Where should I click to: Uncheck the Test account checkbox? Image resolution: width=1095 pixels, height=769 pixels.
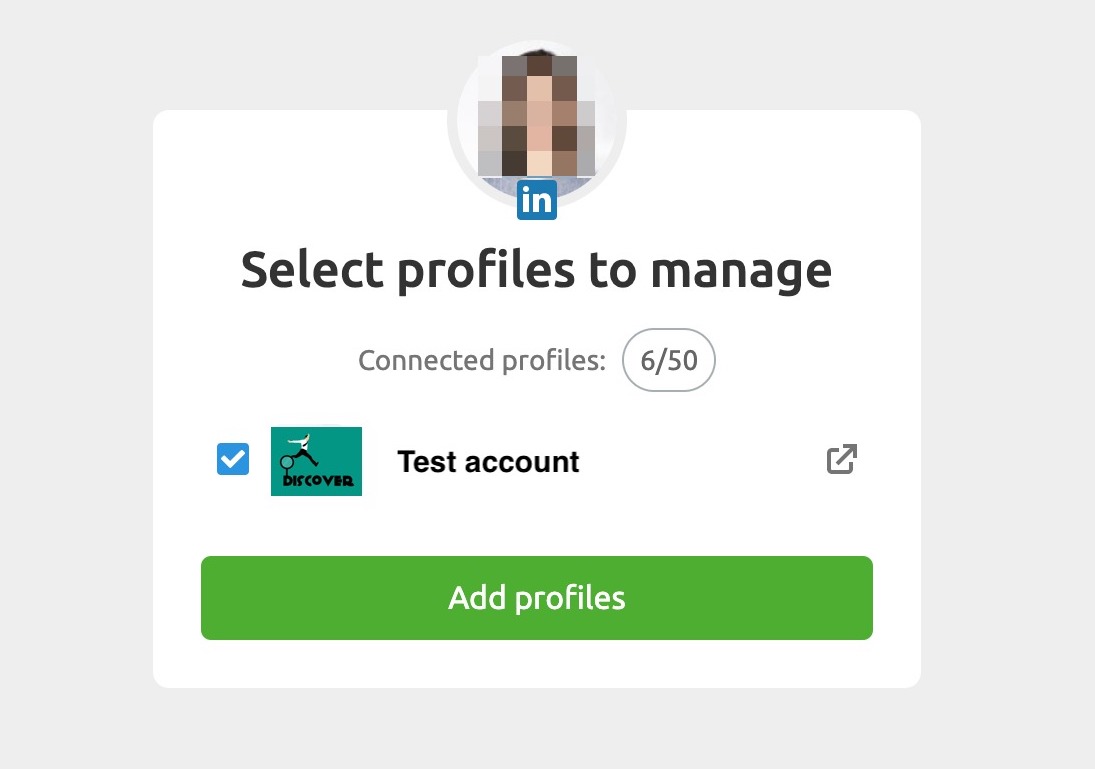click(x=233, y=460)
